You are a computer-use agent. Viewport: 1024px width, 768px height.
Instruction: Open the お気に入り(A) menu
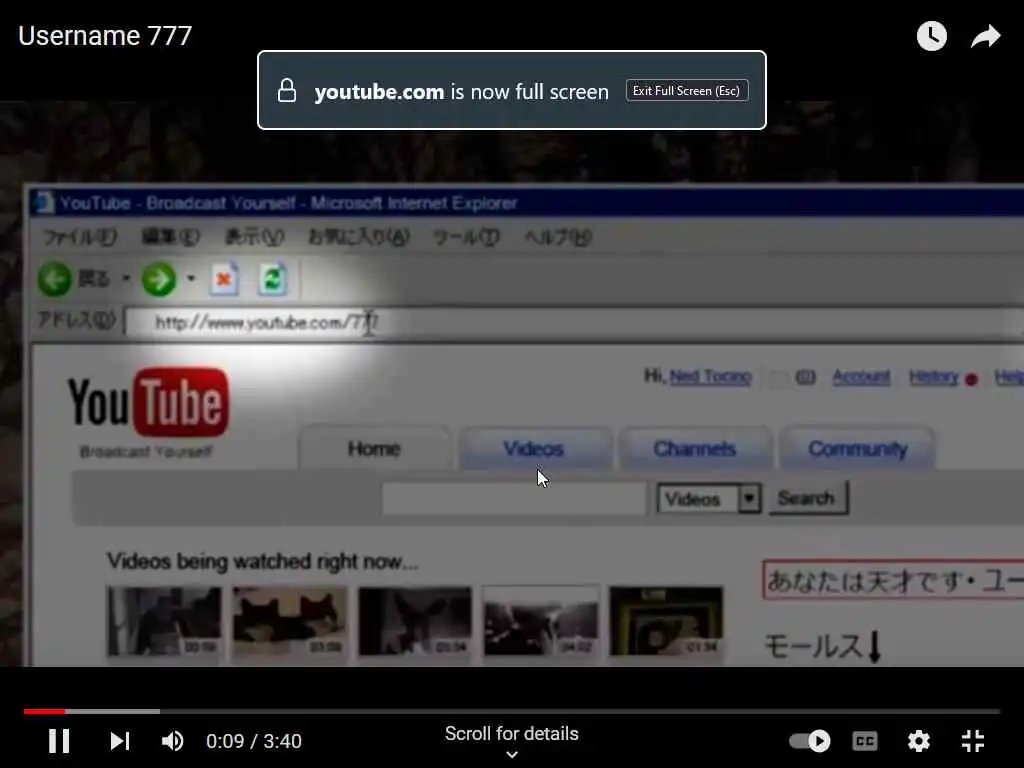pyautogui.click(x=359, y=237)
